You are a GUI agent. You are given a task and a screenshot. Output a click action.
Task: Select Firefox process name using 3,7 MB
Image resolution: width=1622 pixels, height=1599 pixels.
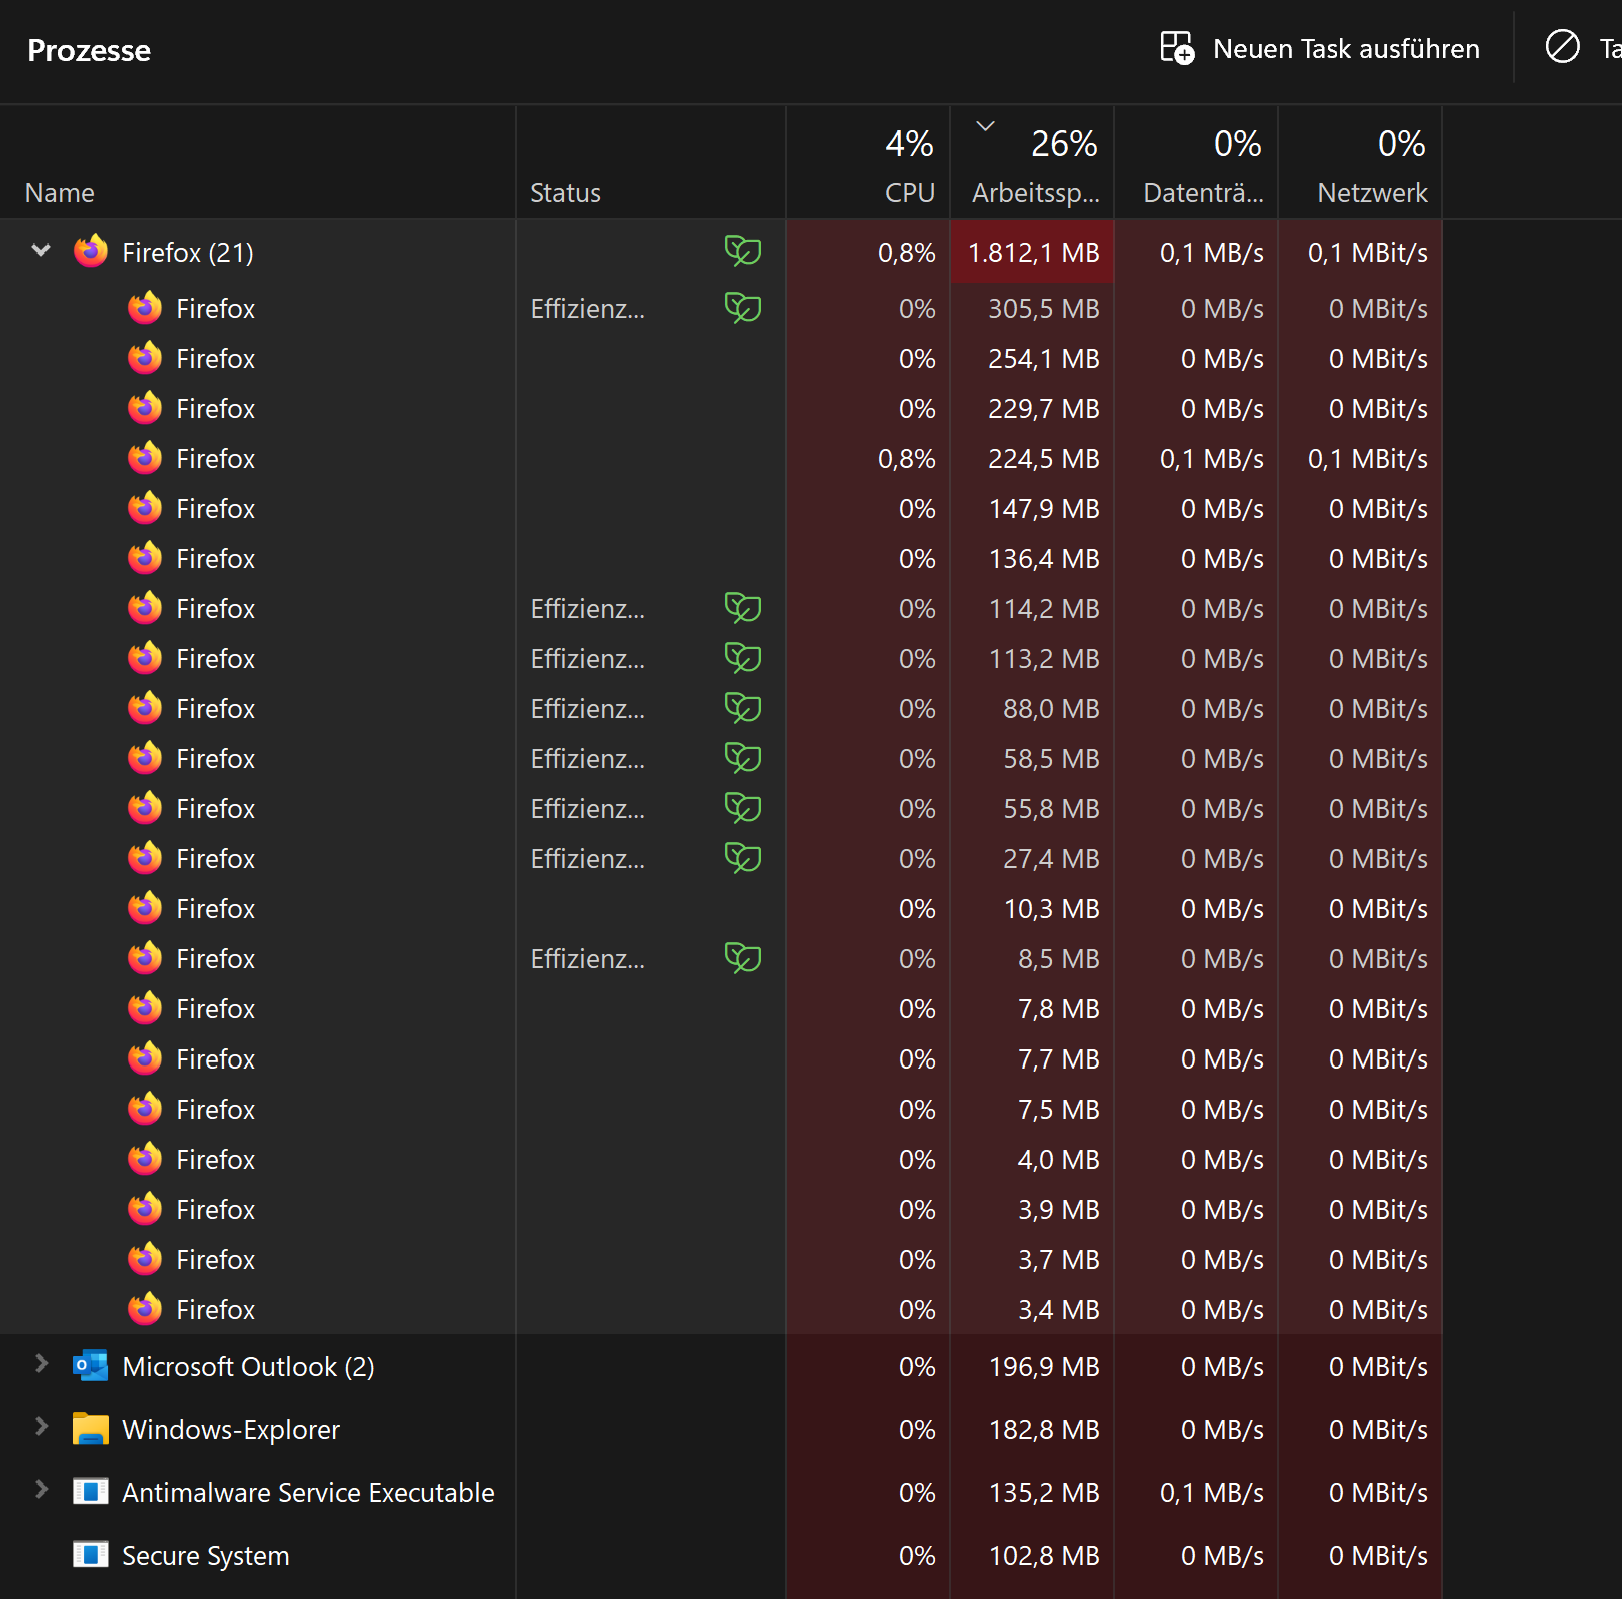(x=215, y=1260)
